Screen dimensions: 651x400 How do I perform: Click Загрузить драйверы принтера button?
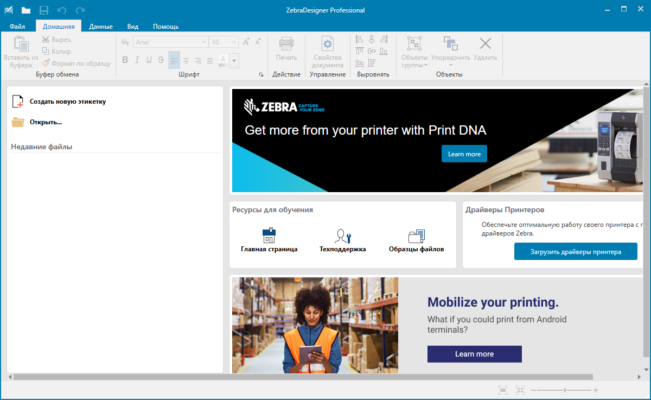pyautogui.click(x=575, y=252)
